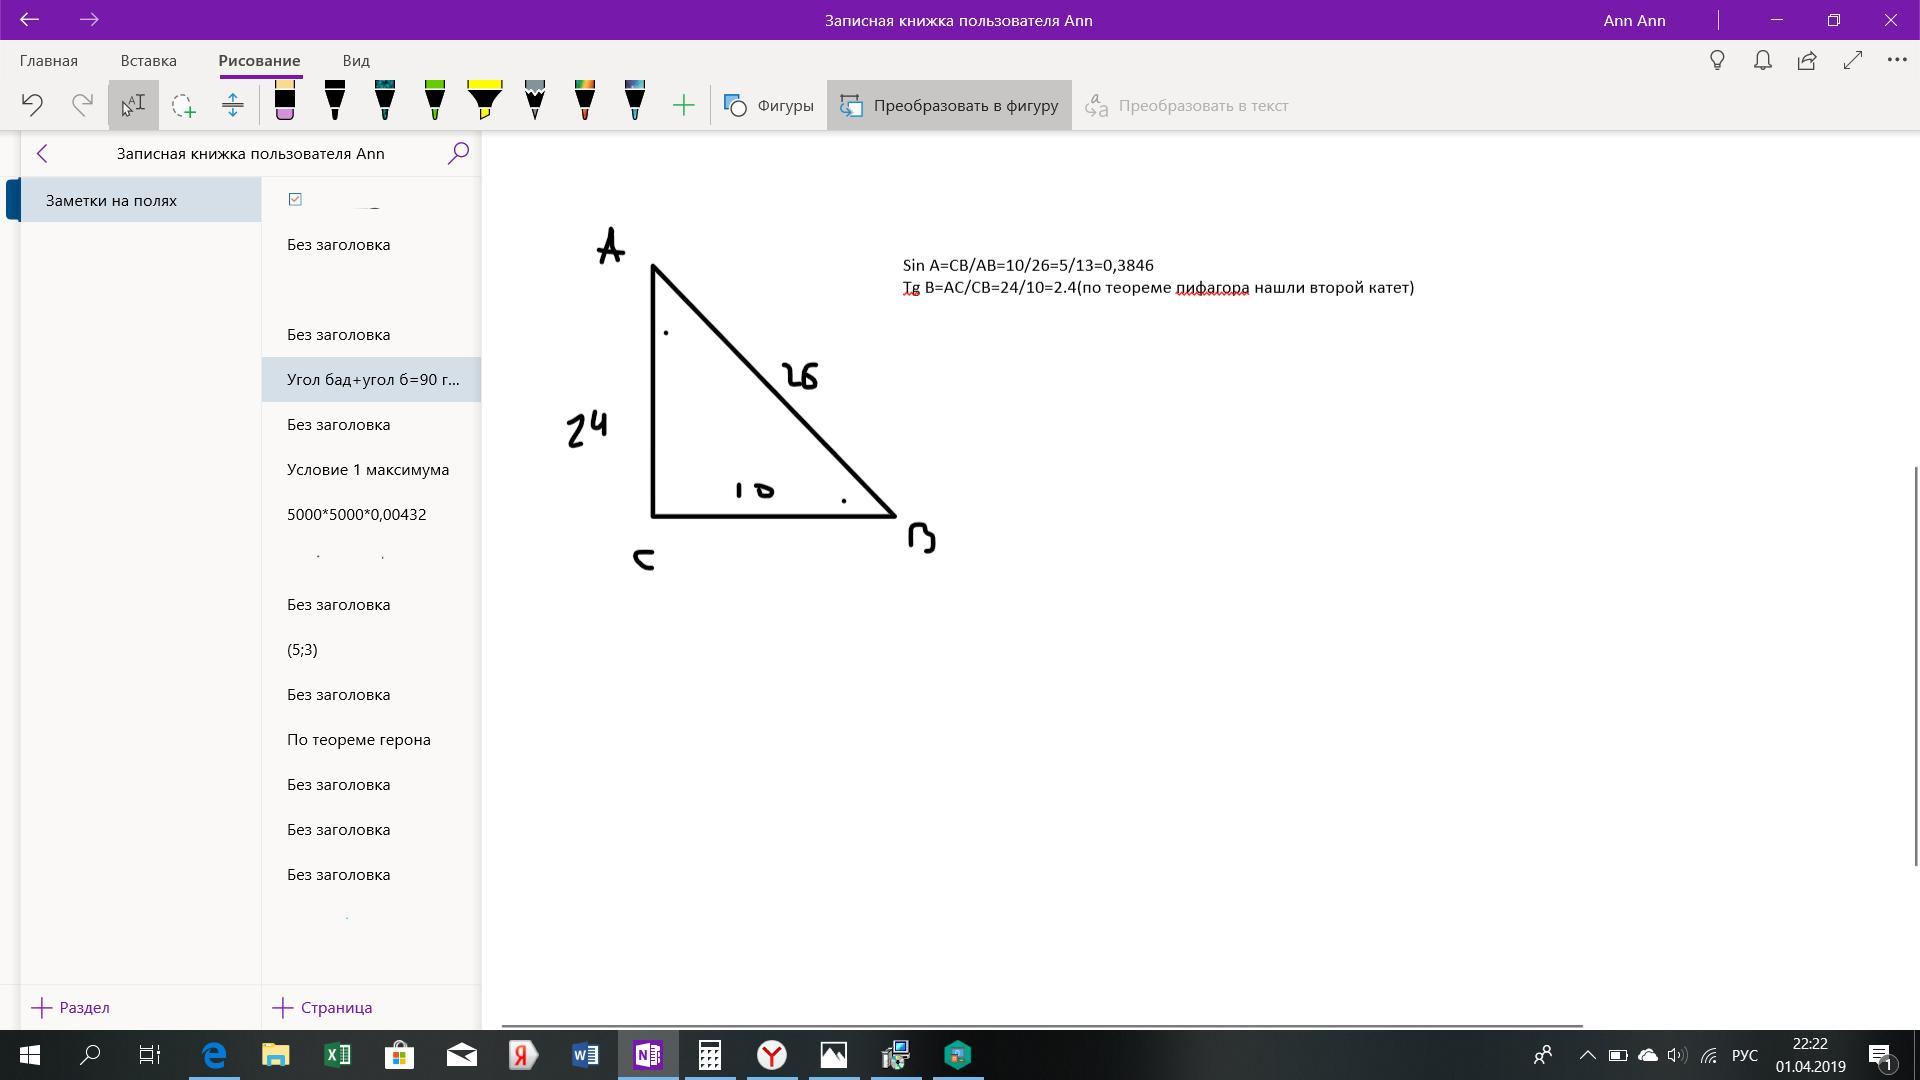Add a new section with Раздел

(70, 1007)
